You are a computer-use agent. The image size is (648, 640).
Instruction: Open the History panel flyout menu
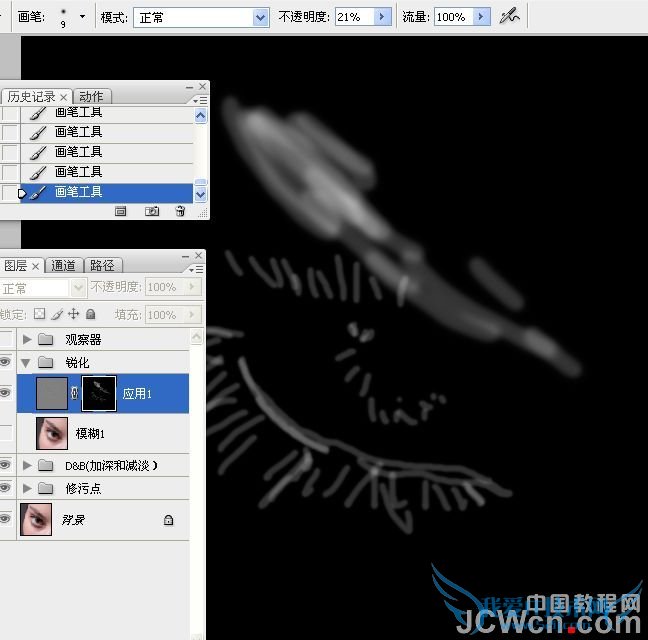point(200,100)
